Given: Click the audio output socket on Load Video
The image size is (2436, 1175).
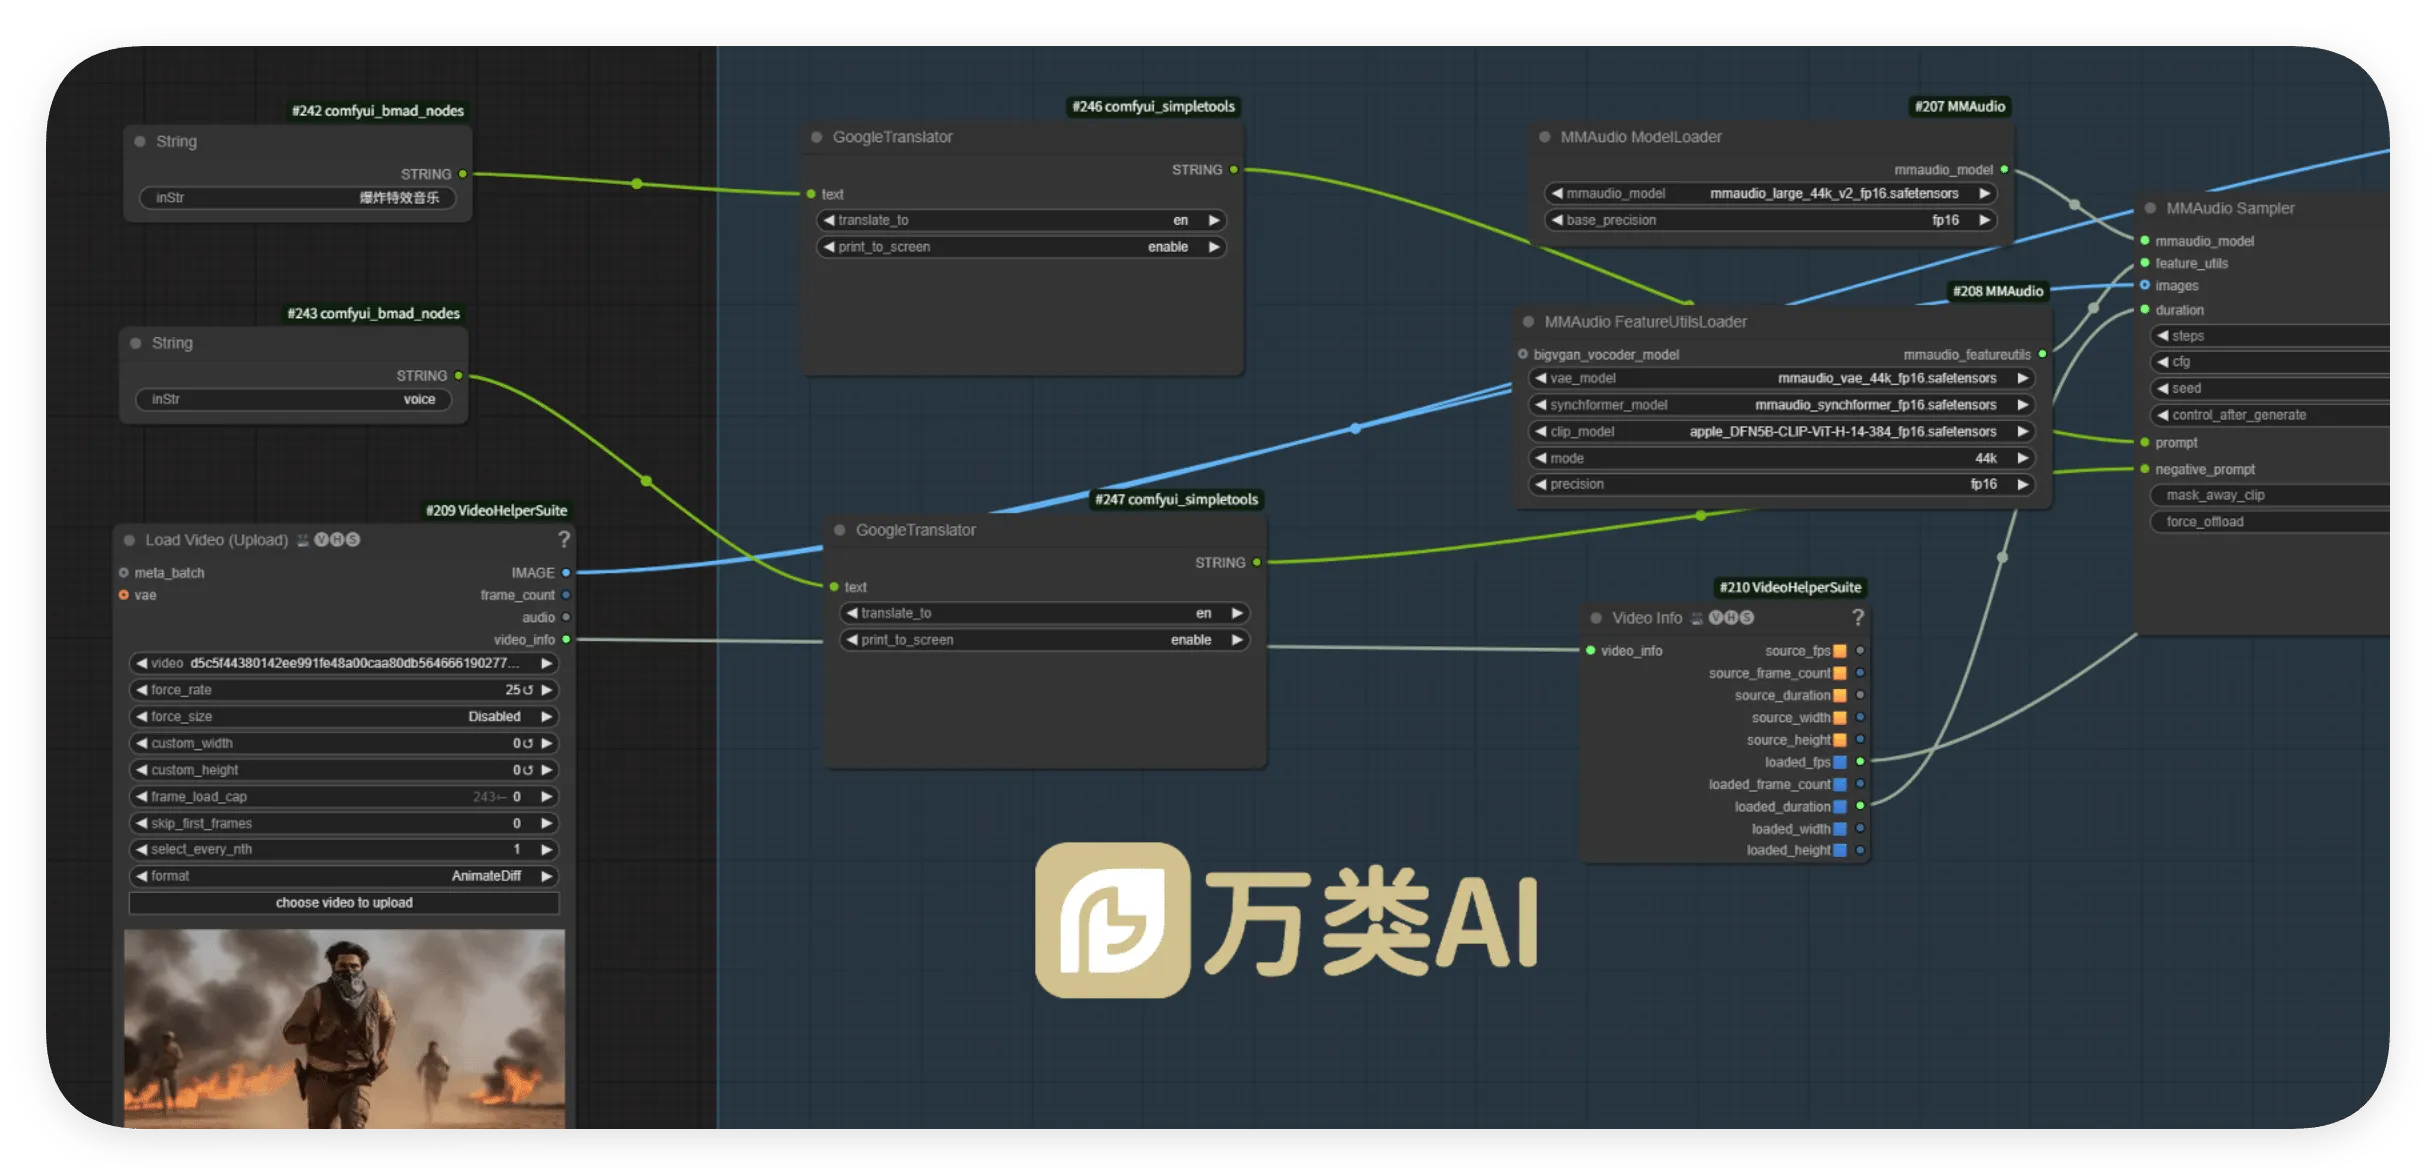Looking at the screenshot, I should pos(566,617).
